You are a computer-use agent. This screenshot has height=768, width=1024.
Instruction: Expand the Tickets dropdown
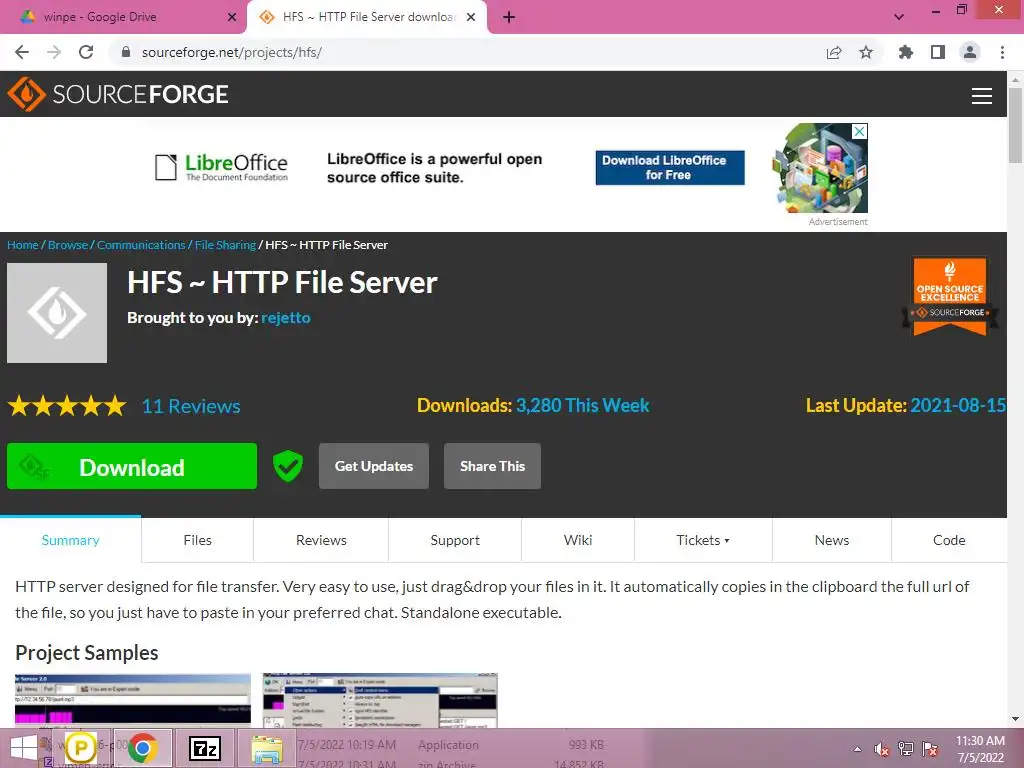tap(703, 540)
